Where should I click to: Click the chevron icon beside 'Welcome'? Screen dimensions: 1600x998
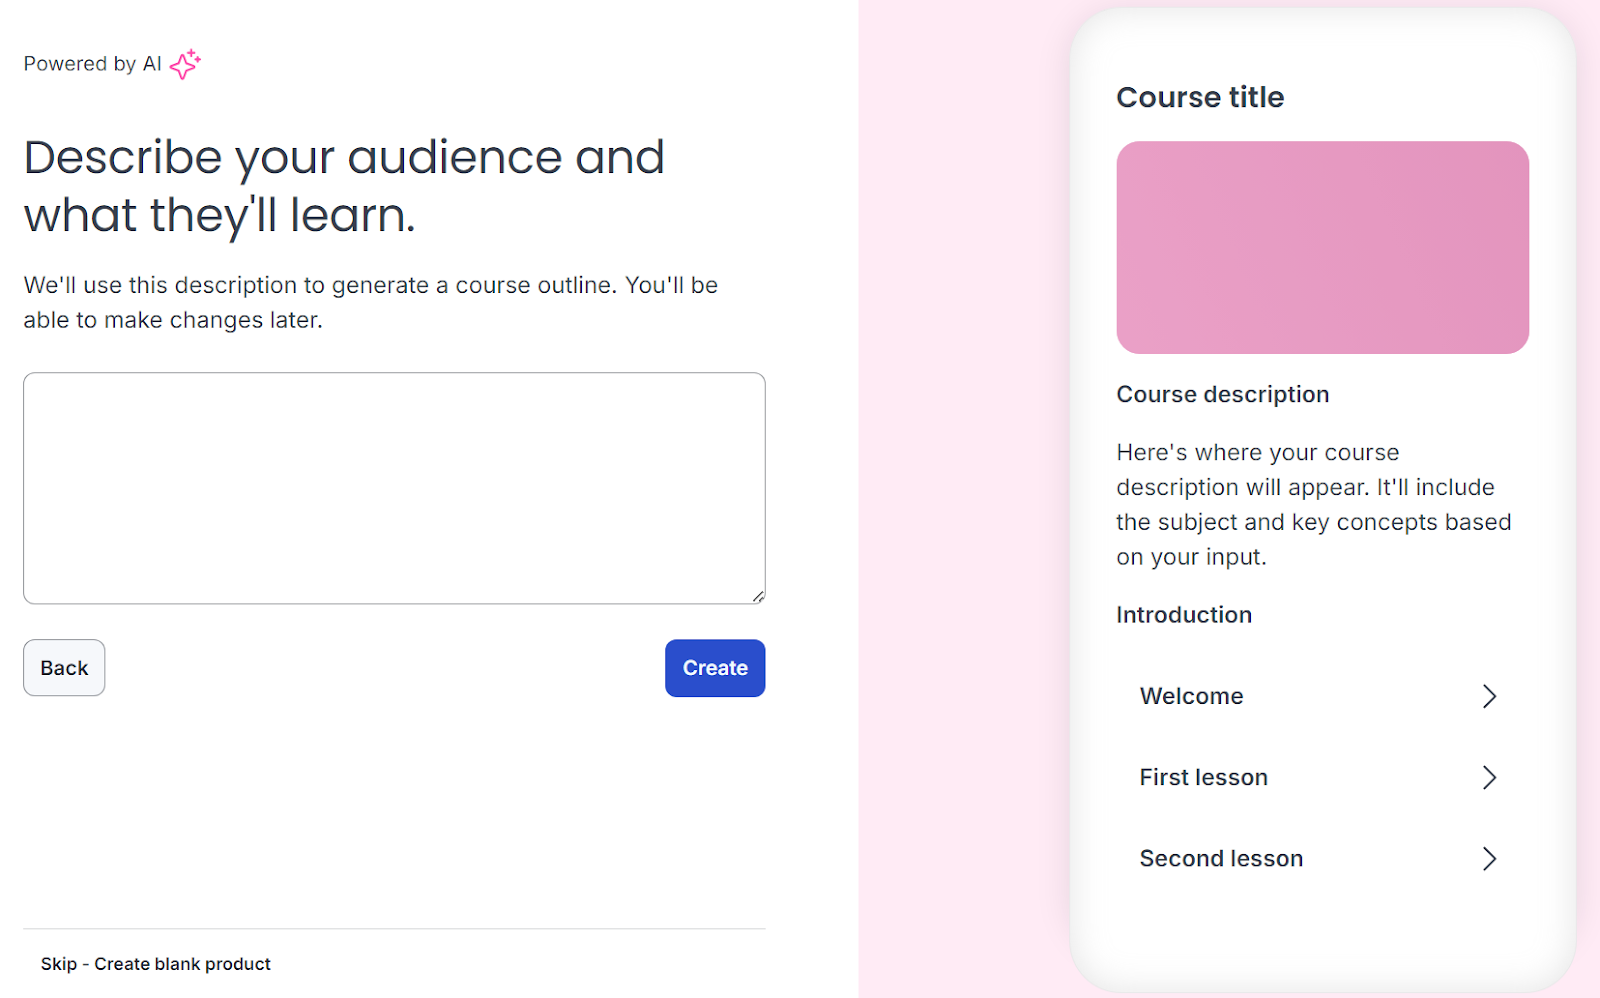[x=1489, y=696]
